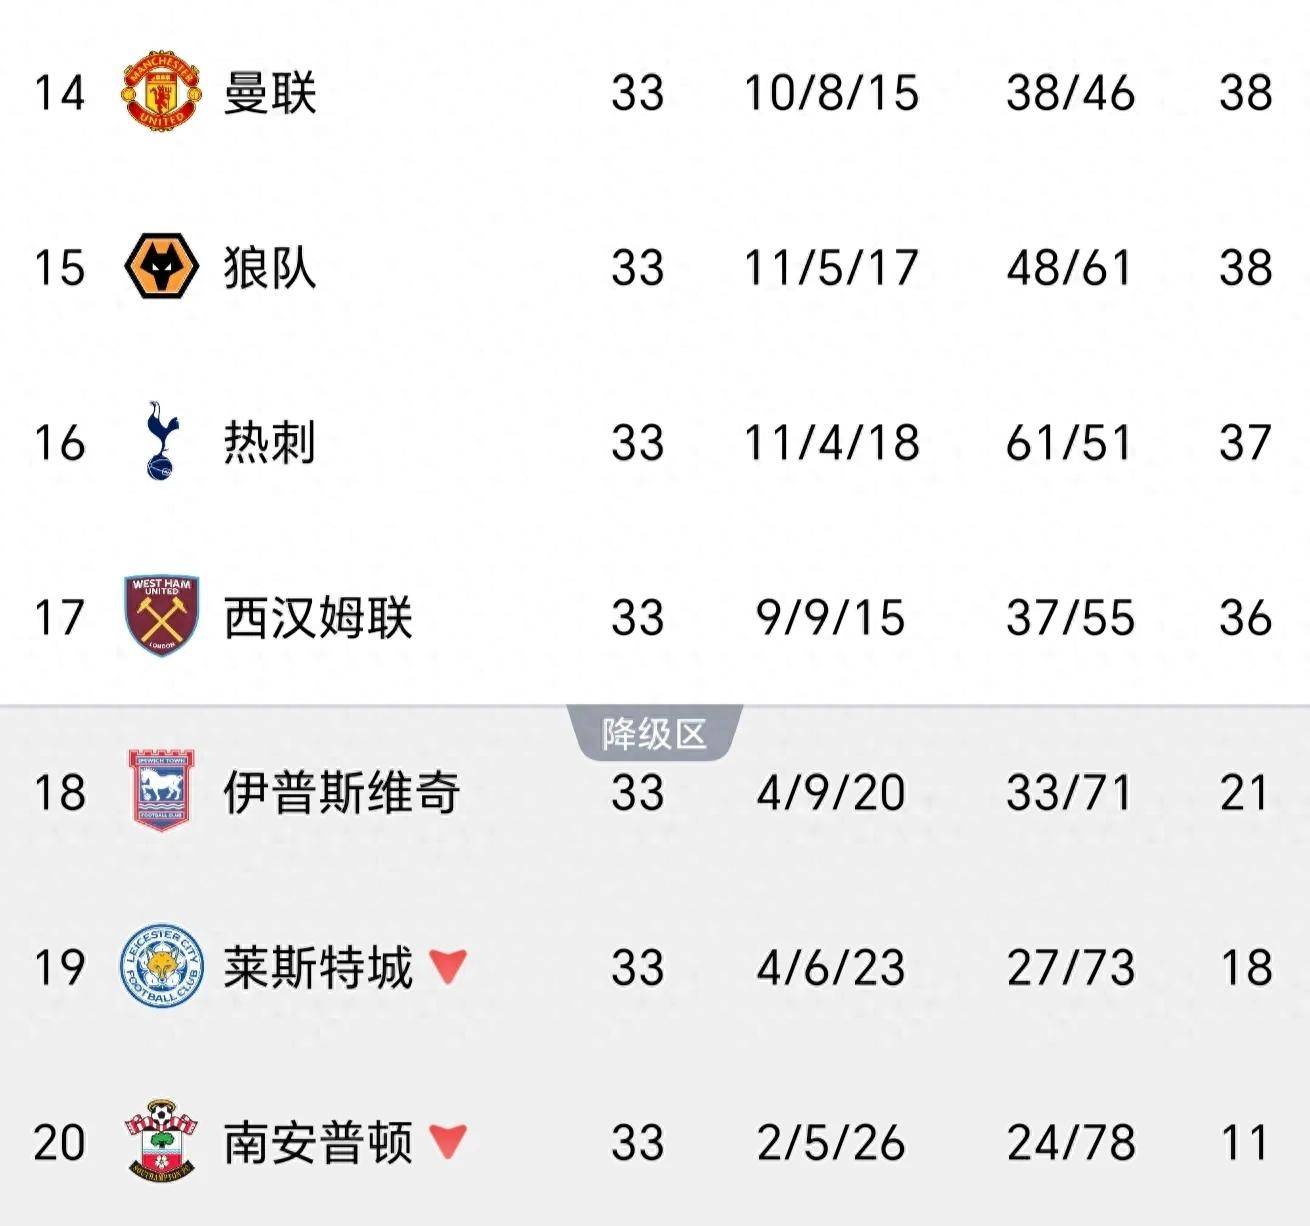
Task: Select the 降级区 relegation zone label
Action: click(654, 735)
